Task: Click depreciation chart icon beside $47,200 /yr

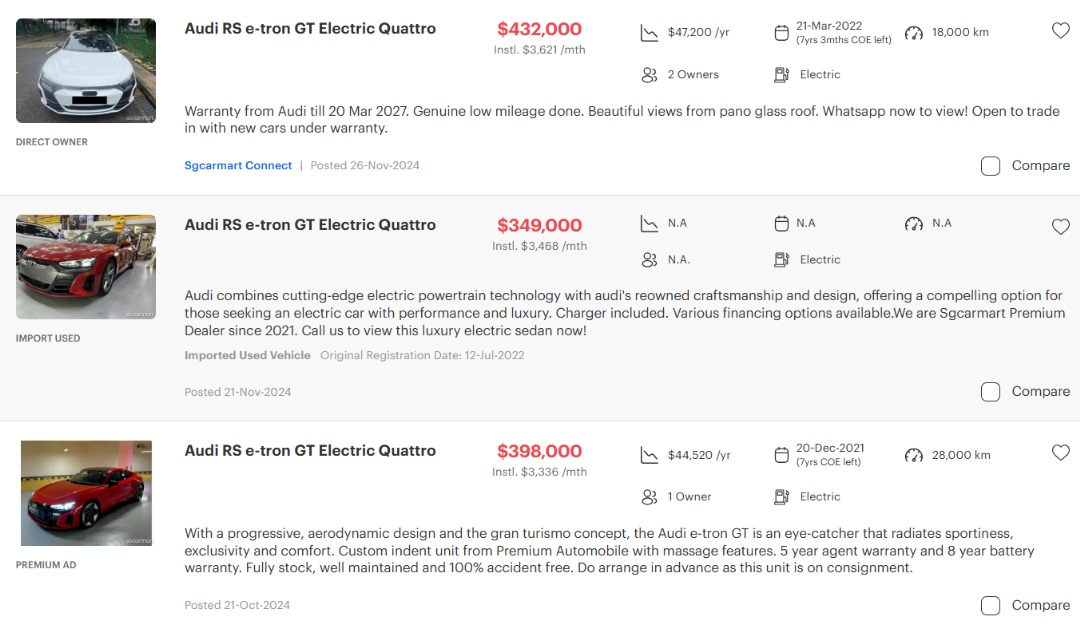Action: [650, 33]
